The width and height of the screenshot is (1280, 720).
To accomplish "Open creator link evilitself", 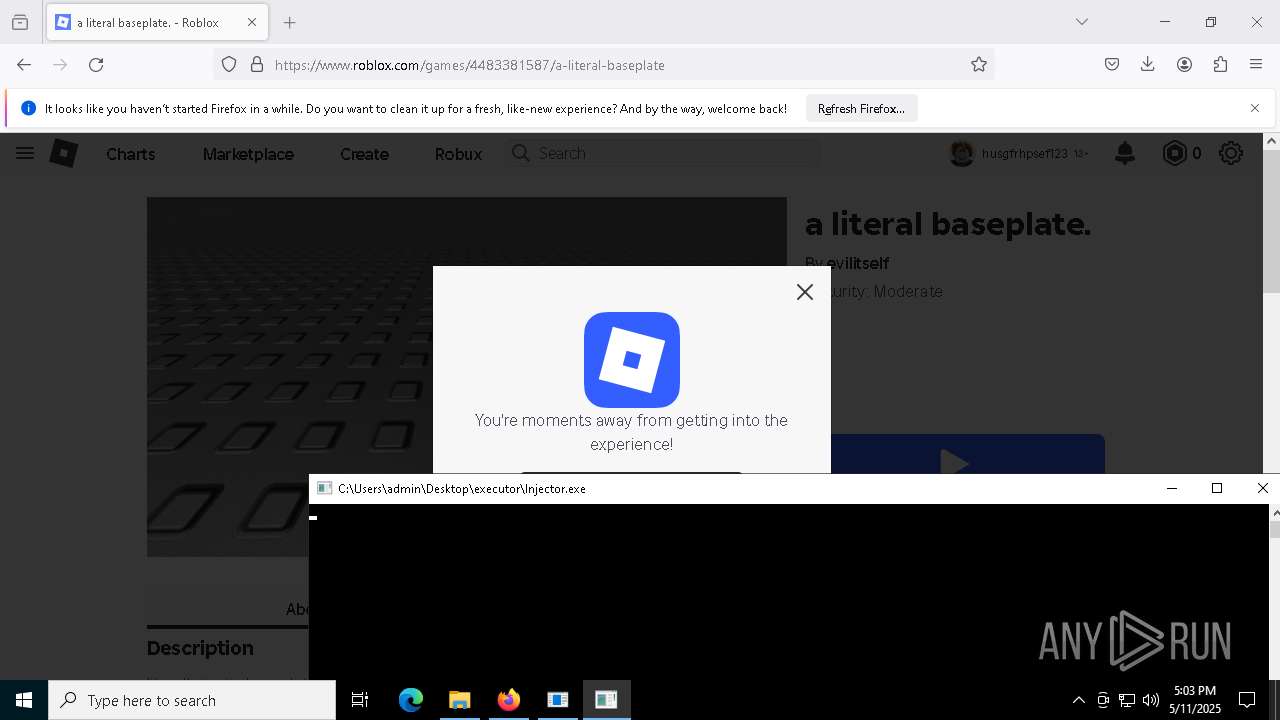I will (x=858, y=263).
